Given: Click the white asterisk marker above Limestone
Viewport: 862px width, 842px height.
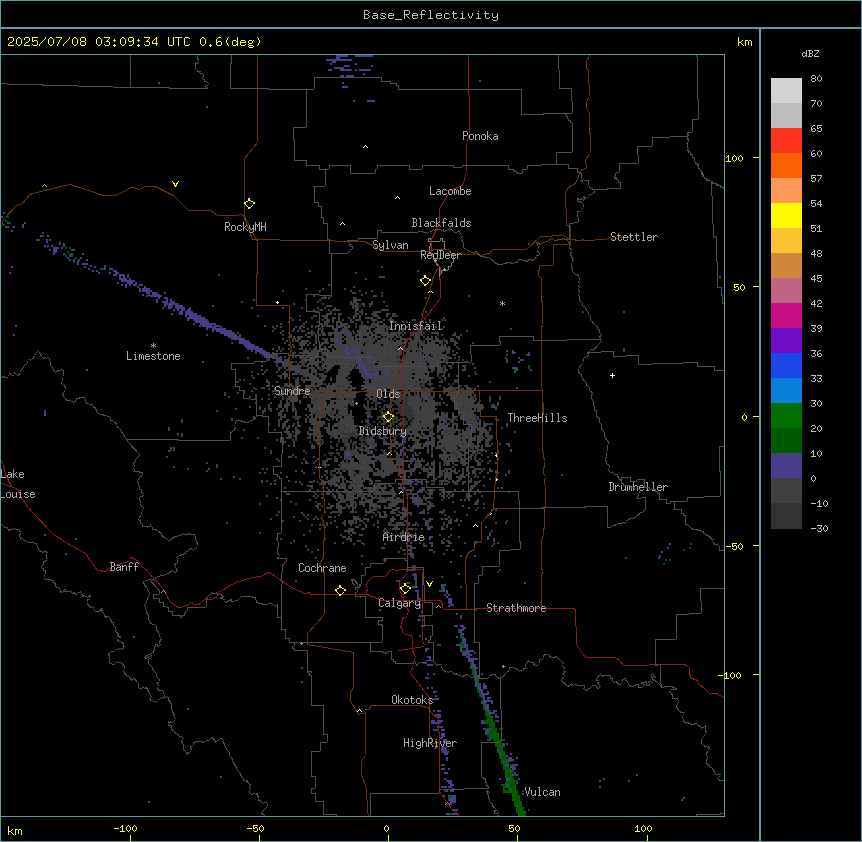Looking at the screenshot, I should (153, 346).
